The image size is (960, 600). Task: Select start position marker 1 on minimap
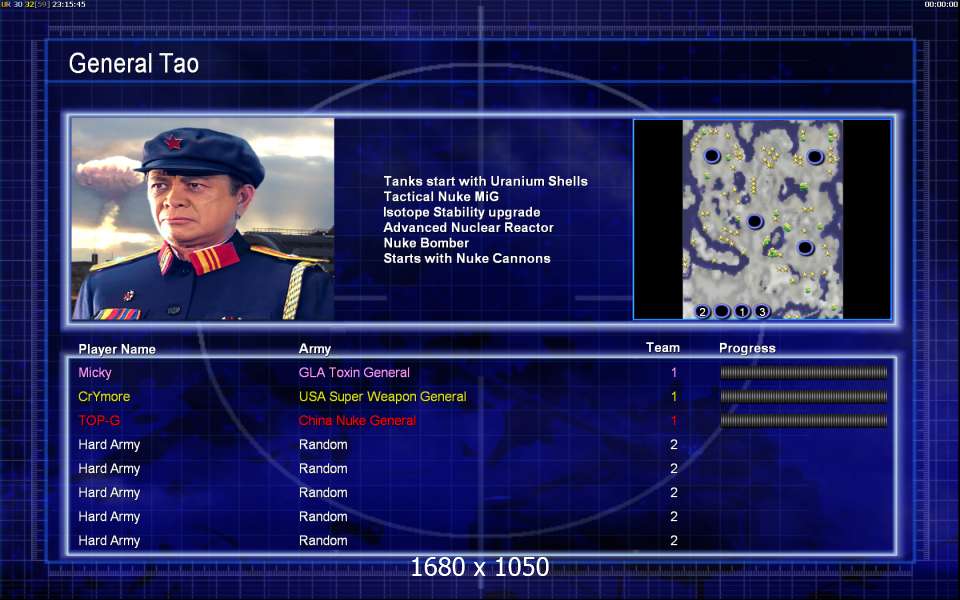coord(742,312)
